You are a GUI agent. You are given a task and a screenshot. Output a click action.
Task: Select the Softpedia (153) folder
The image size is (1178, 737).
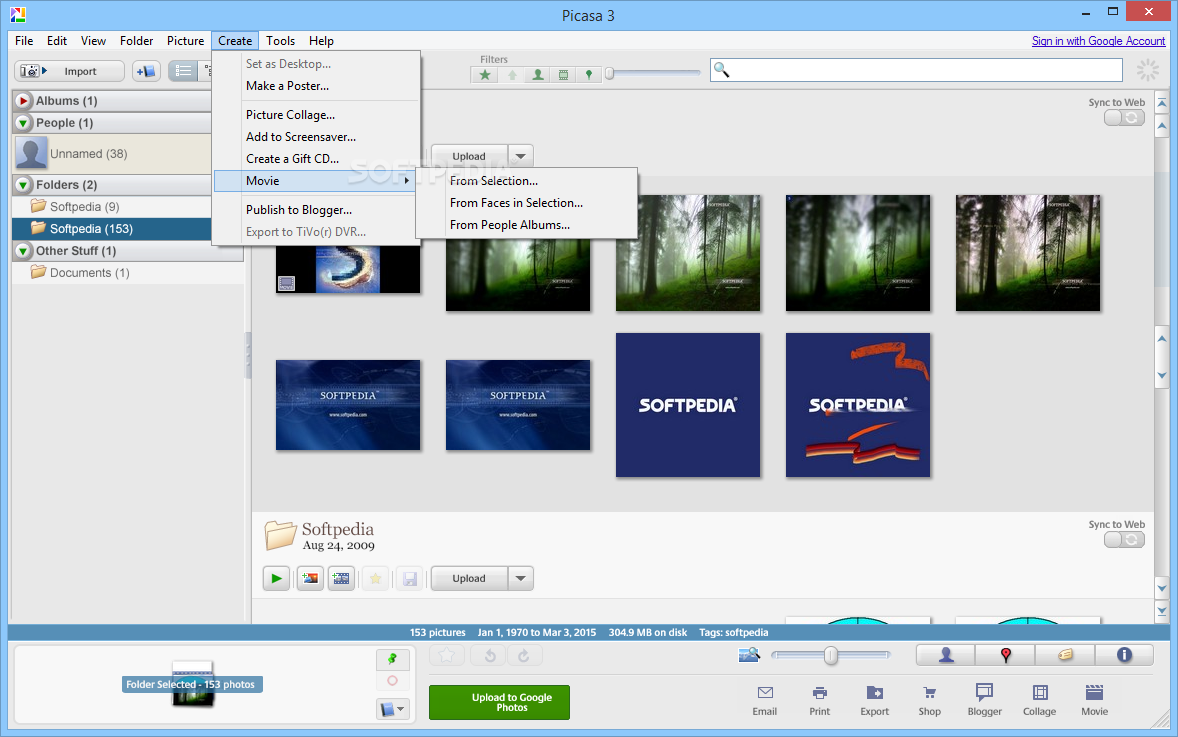pyautogui.click(x=113, y=228)
